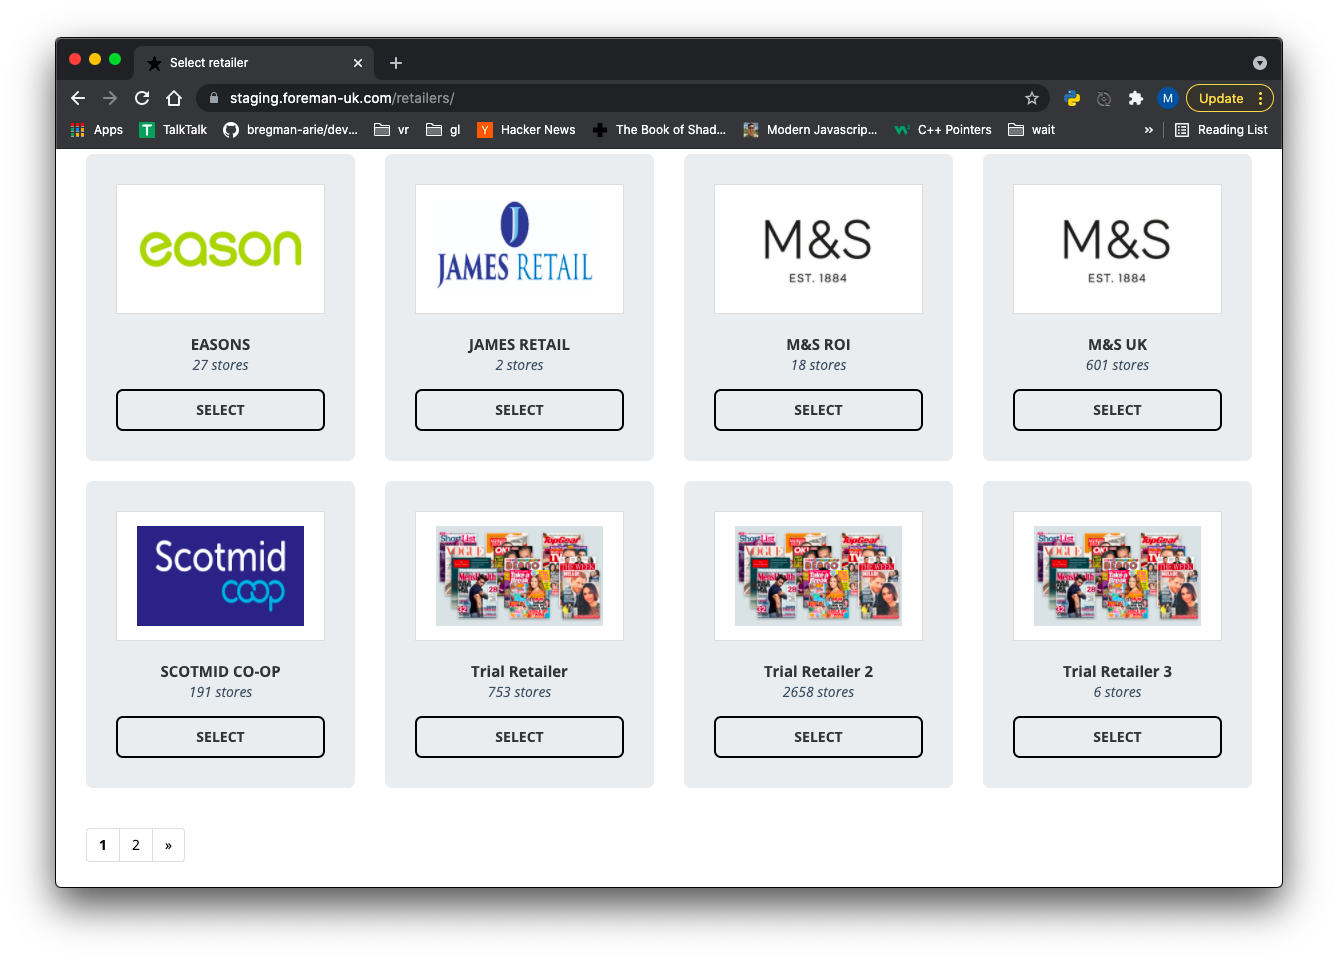This screenshot has width=1338, height=961.
Task: Click the 753 stores Trial Retailer magazines image
Action: pyautogui.click(x=519, y=576)
